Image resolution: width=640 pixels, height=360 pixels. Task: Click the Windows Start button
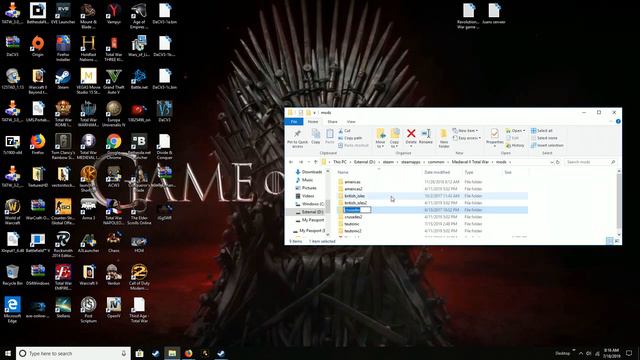point(8,353)
